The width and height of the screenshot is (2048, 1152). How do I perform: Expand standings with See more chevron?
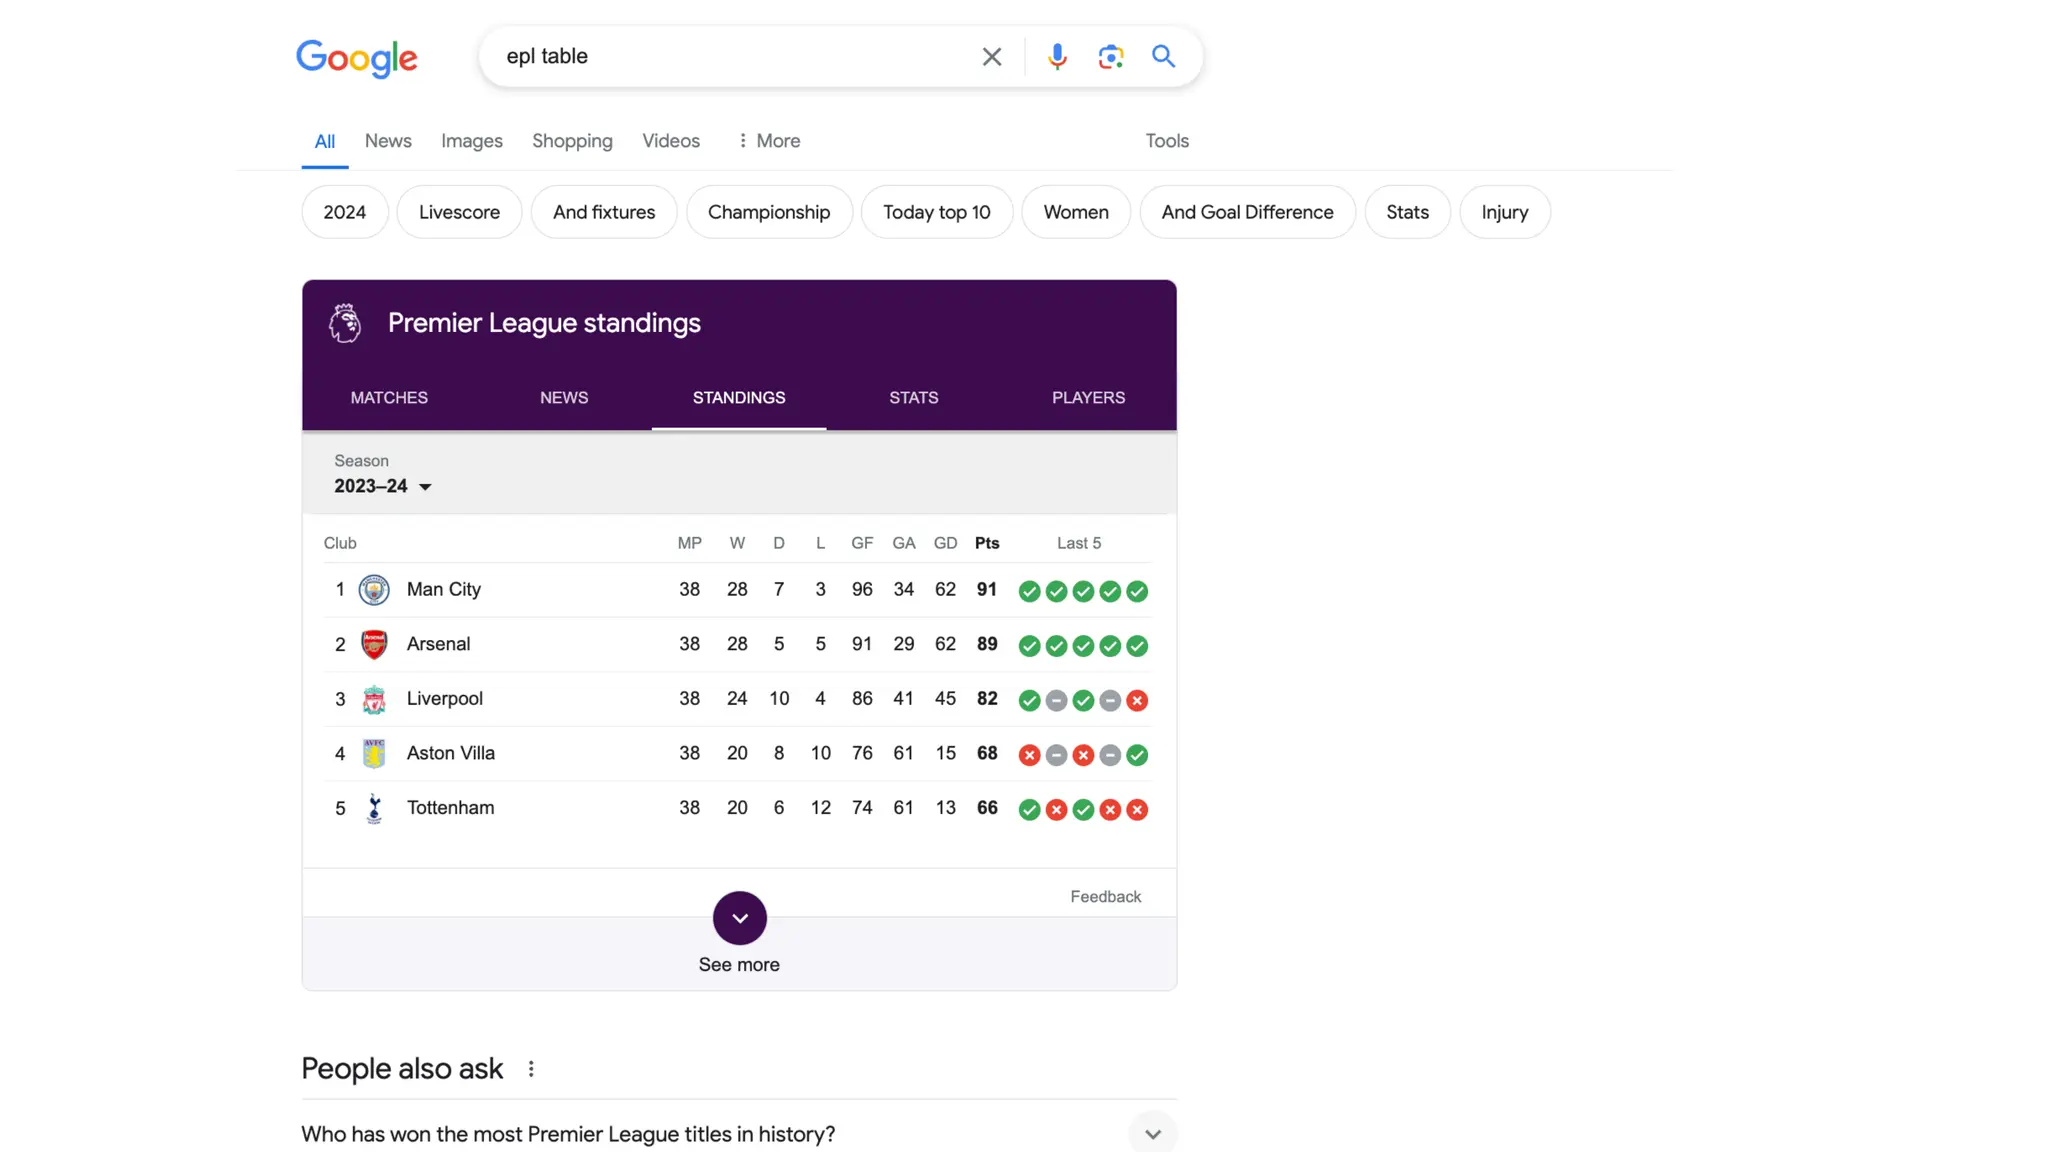point(739,918)
